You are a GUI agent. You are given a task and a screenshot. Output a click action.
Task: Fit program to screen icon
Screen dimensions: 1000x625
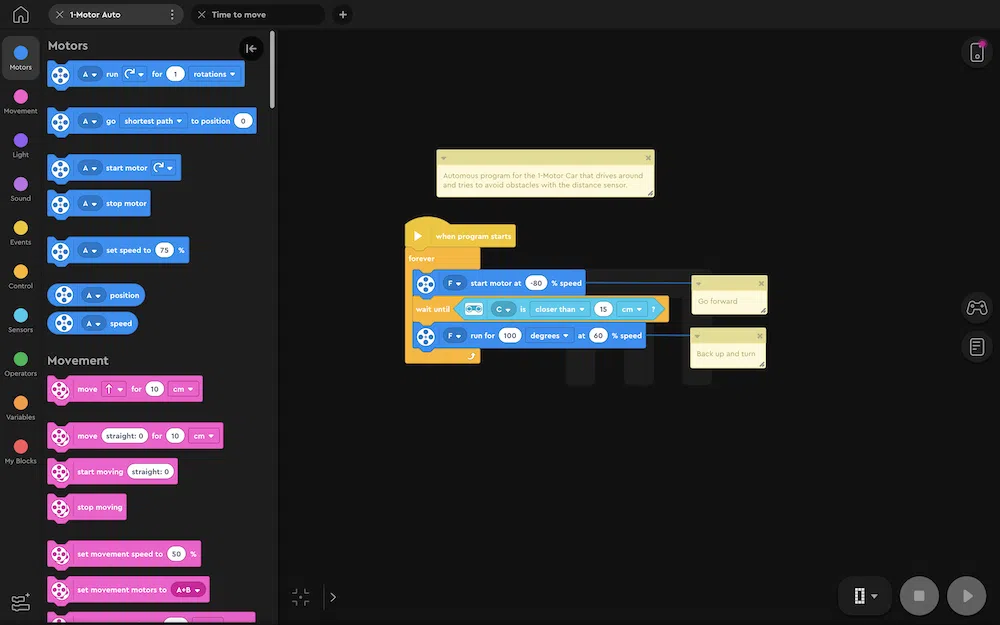pos(301,597)
